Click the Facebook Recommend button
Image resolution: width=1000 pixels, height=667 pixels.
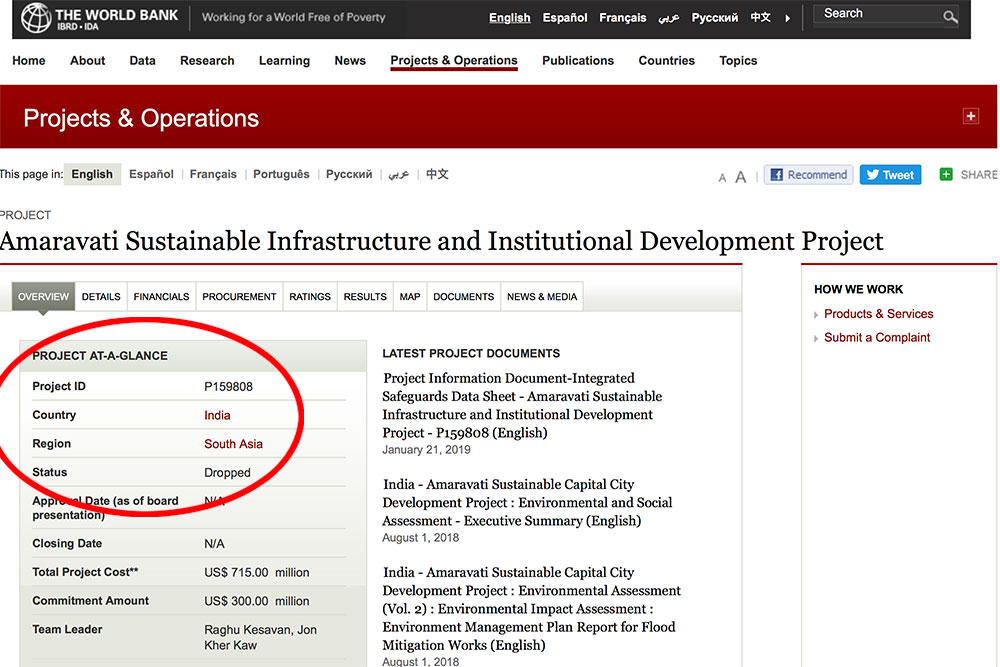point(809,175)
